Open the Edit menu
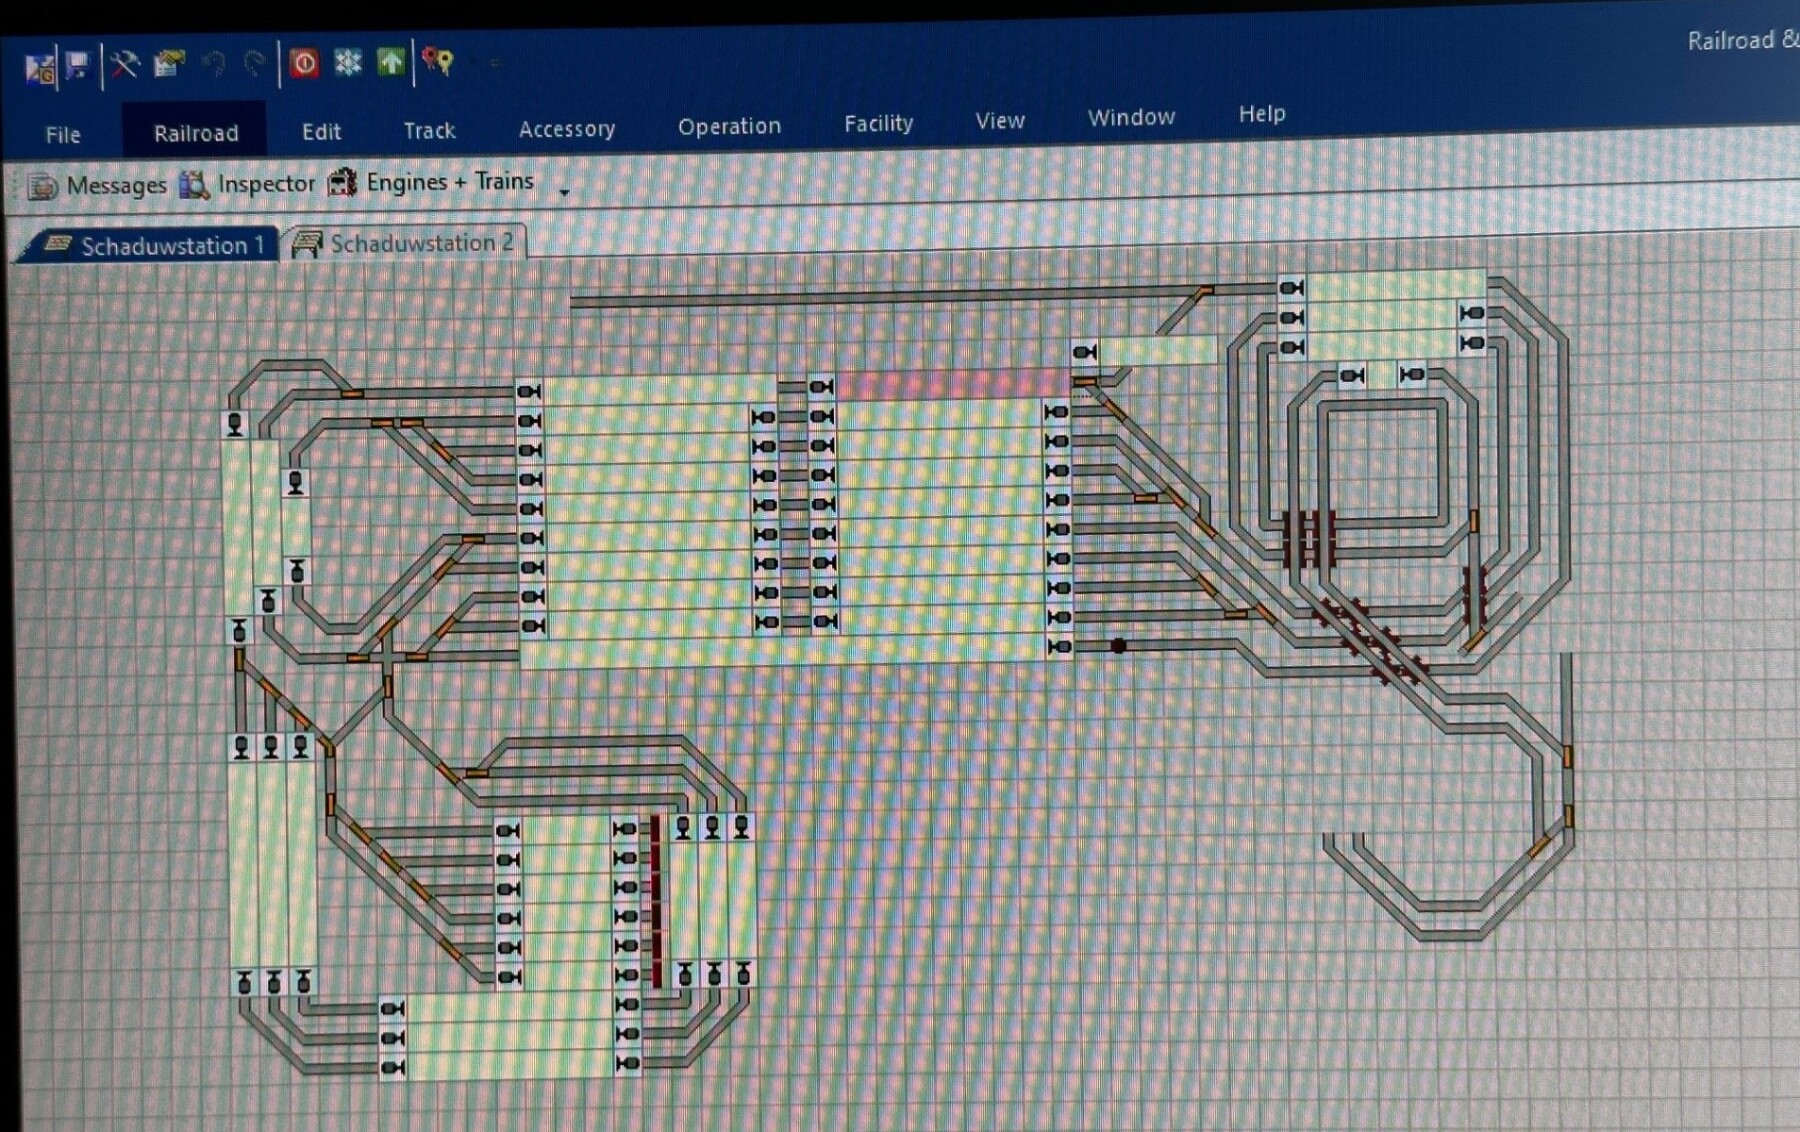Image resolution: width=1800 pixels, height=1132 pixels. click(x=321, y=131)
